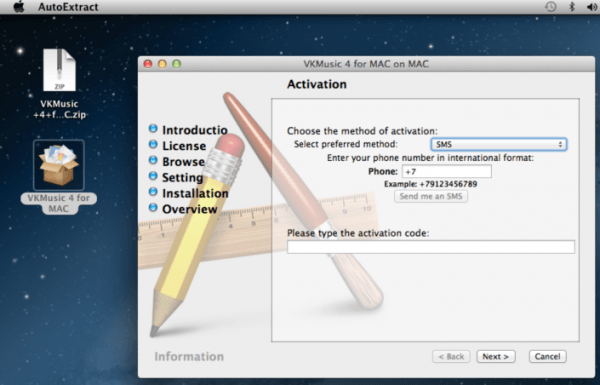Screen dimensions: 600x385
Task: Open the SMS activation method dropdown
Action: point(499,144)
